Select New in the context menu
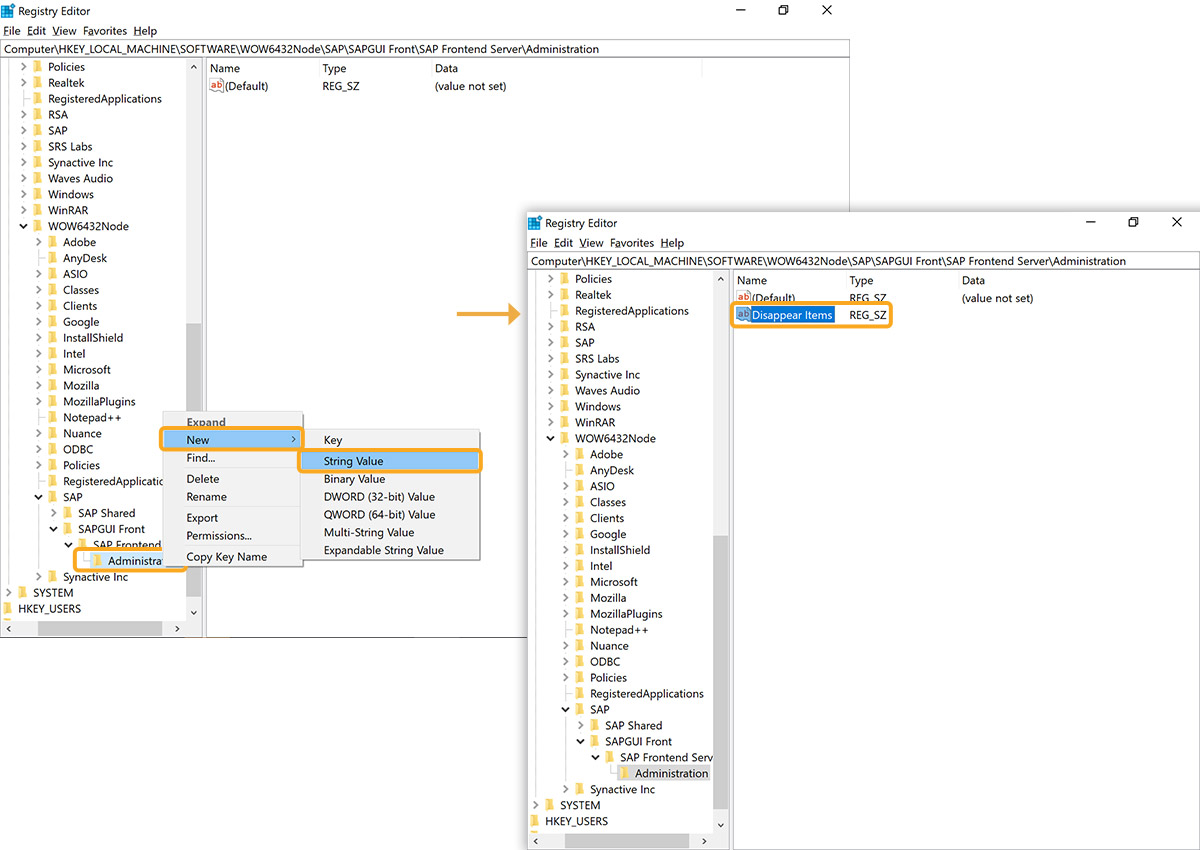 232,440
